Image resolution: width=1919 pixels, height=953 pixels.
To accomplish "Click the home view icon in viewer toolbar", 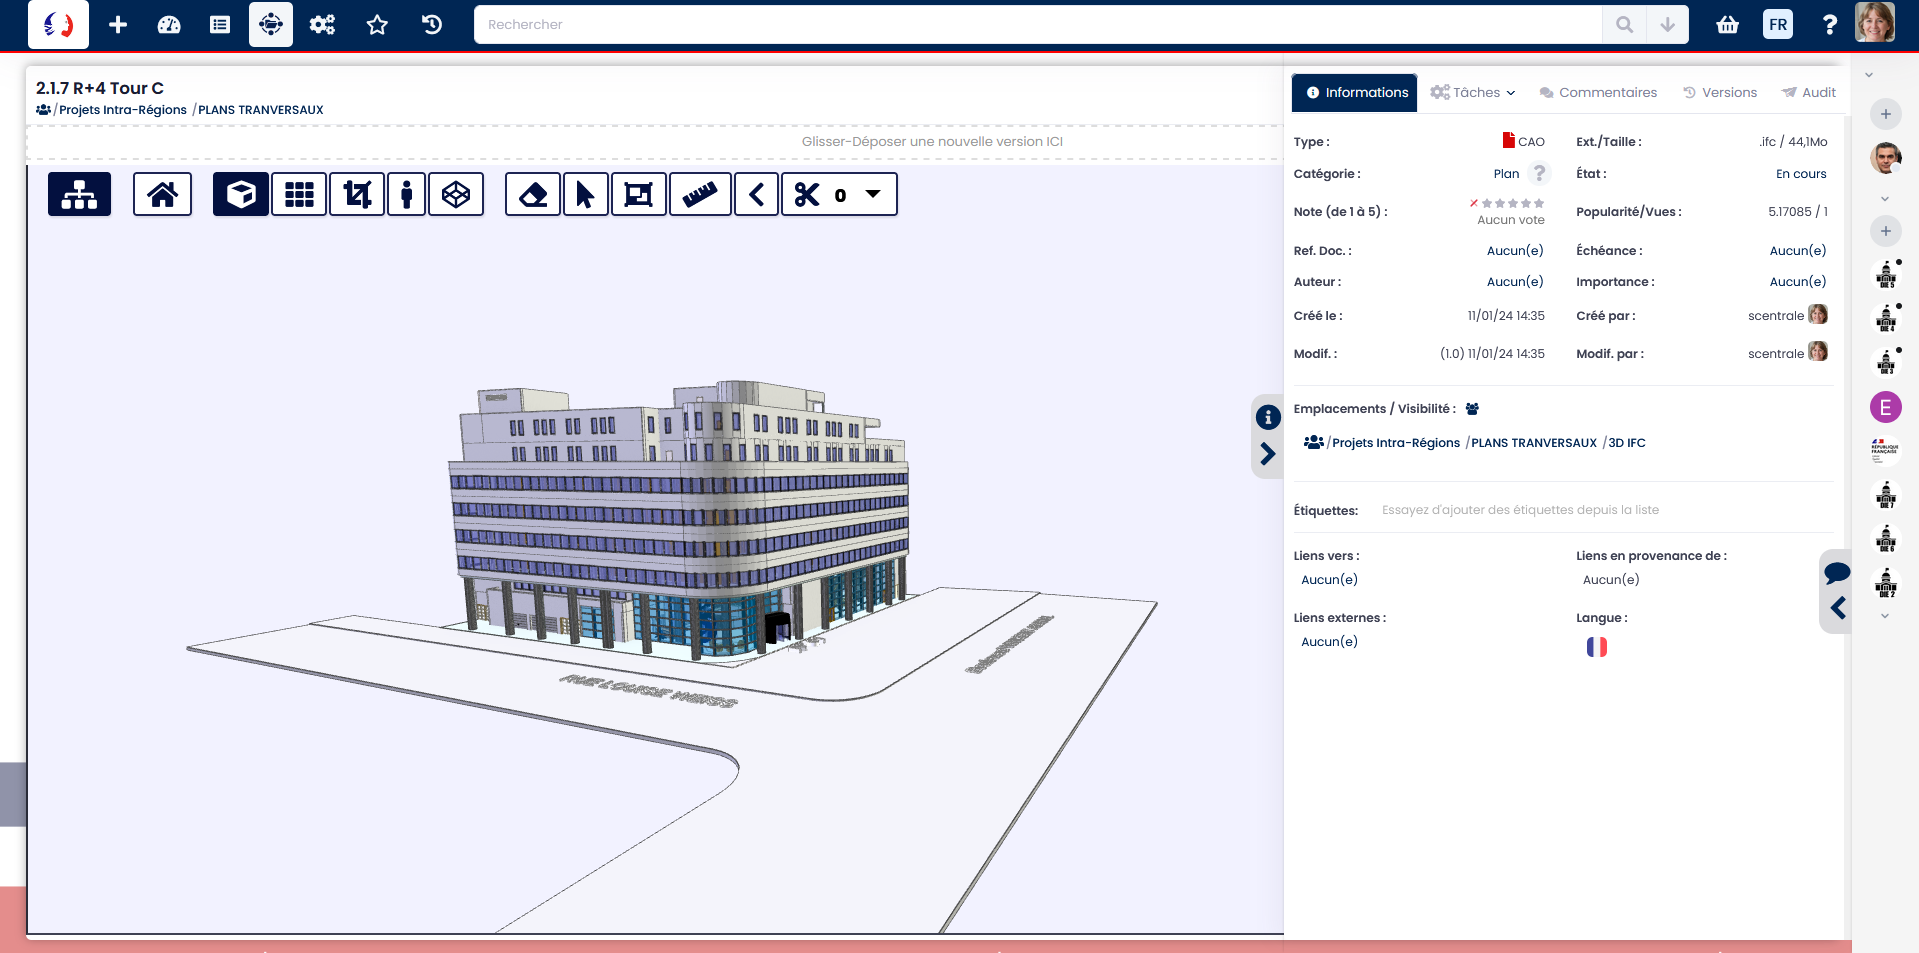I will (x=162, y=194).
